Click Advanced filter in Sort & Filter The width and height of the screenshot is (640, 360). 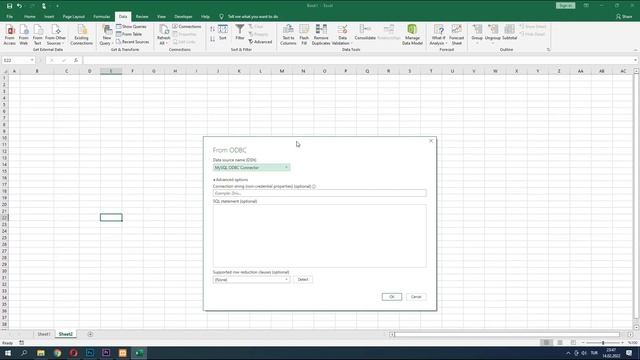point(260,42)
